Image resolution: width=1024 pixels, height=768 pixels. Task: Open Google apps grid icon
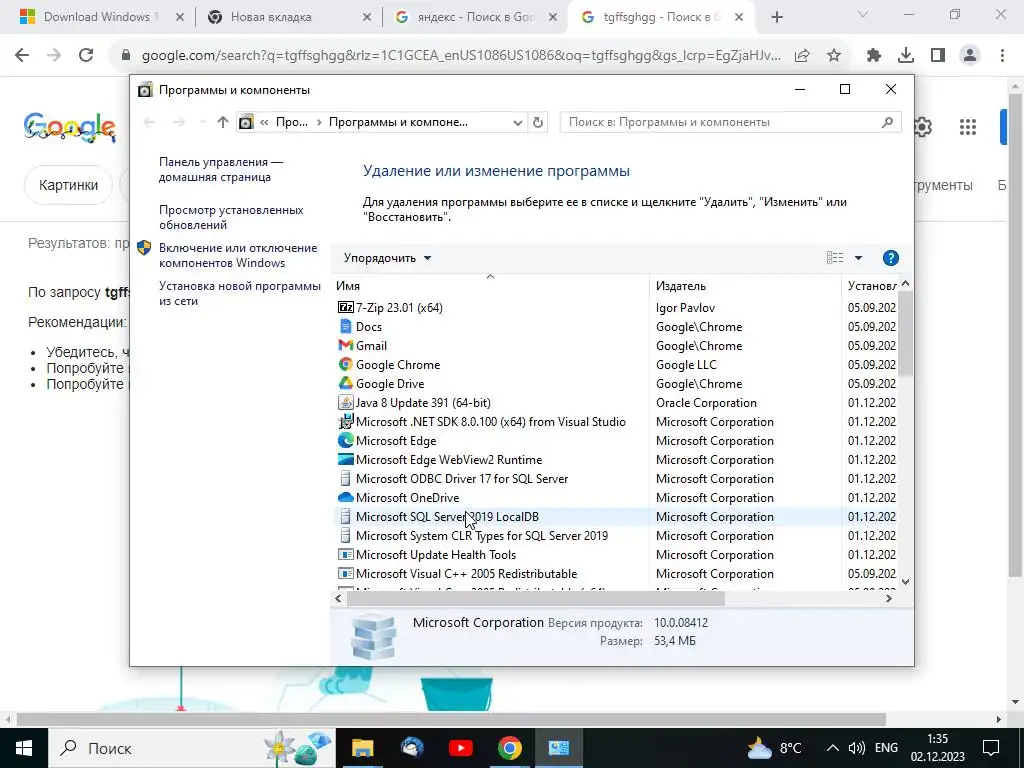click(x=968, y=127)
